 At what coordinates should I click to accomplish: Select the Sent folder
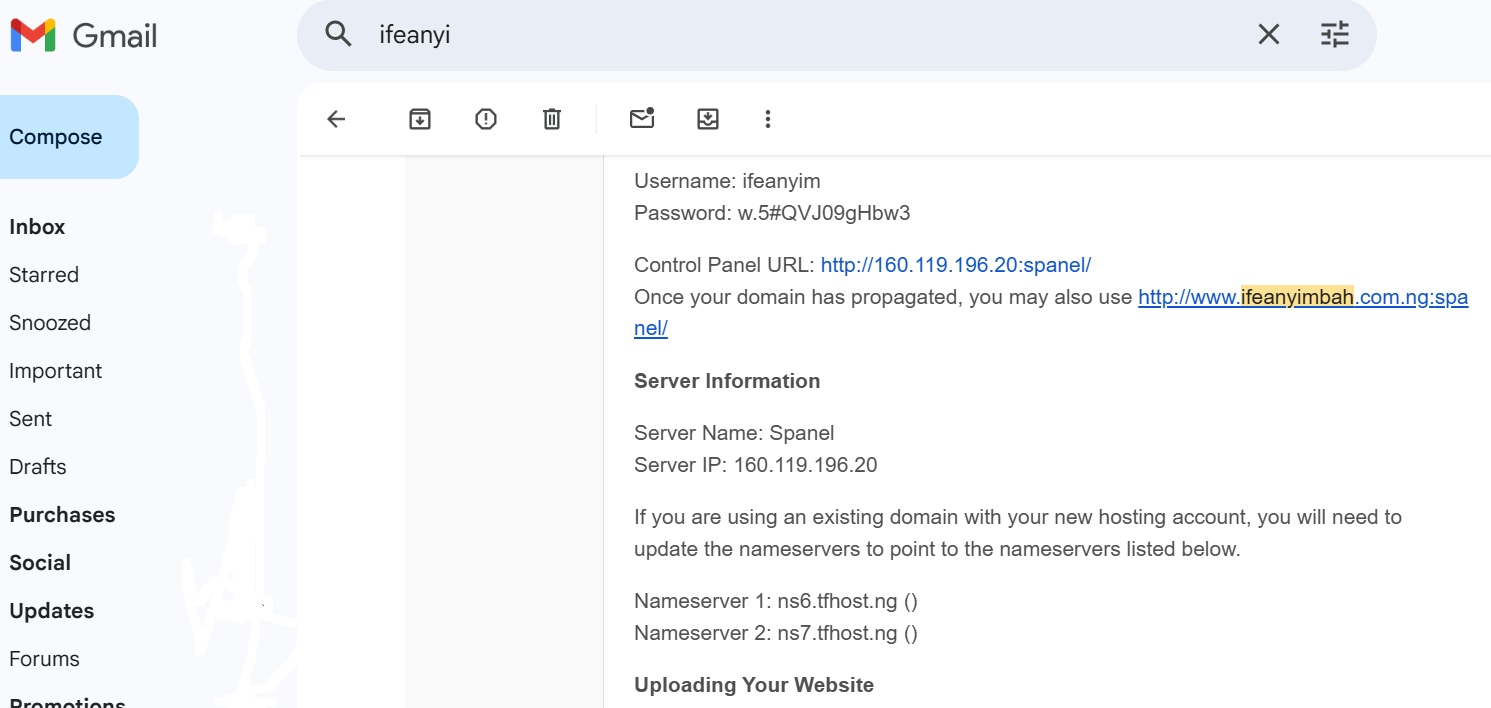pyautogui.click(x=30, y=419)
